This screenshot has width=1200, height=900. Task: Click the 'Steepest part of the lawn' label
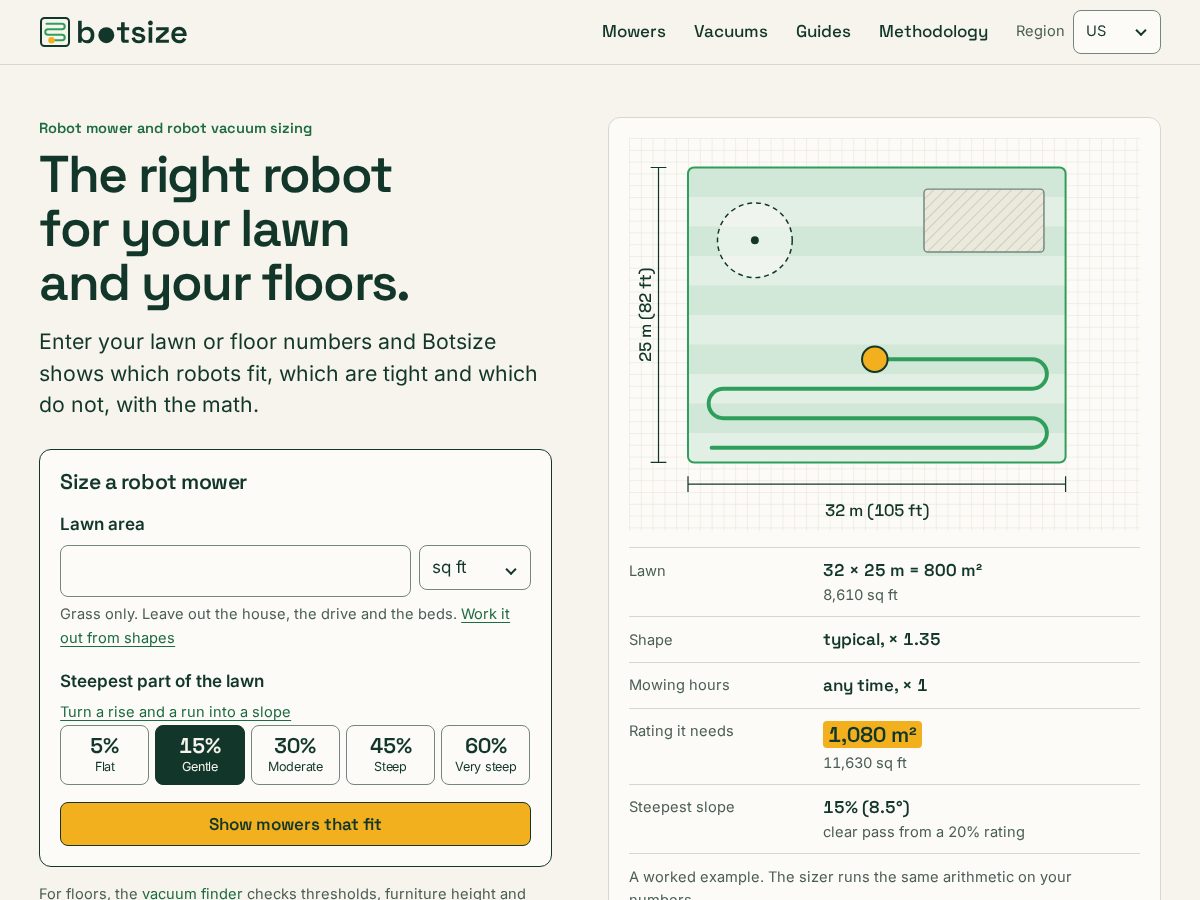tap(162, 681)
